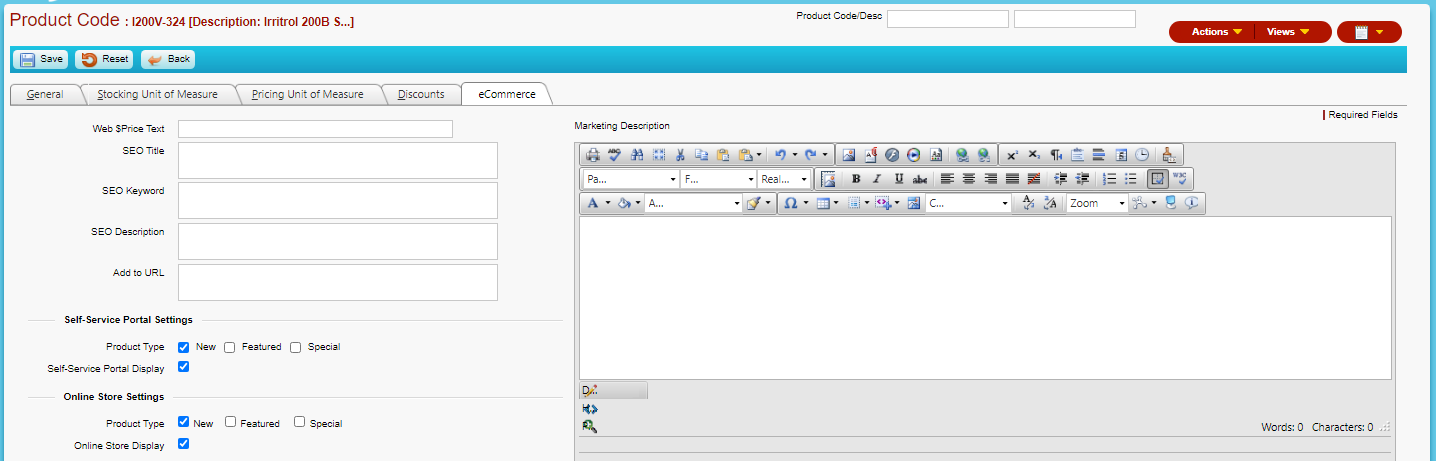The image size is (1436, 461).
Task: Click the Copy icon in editor
Action: (x=701, y=155)
